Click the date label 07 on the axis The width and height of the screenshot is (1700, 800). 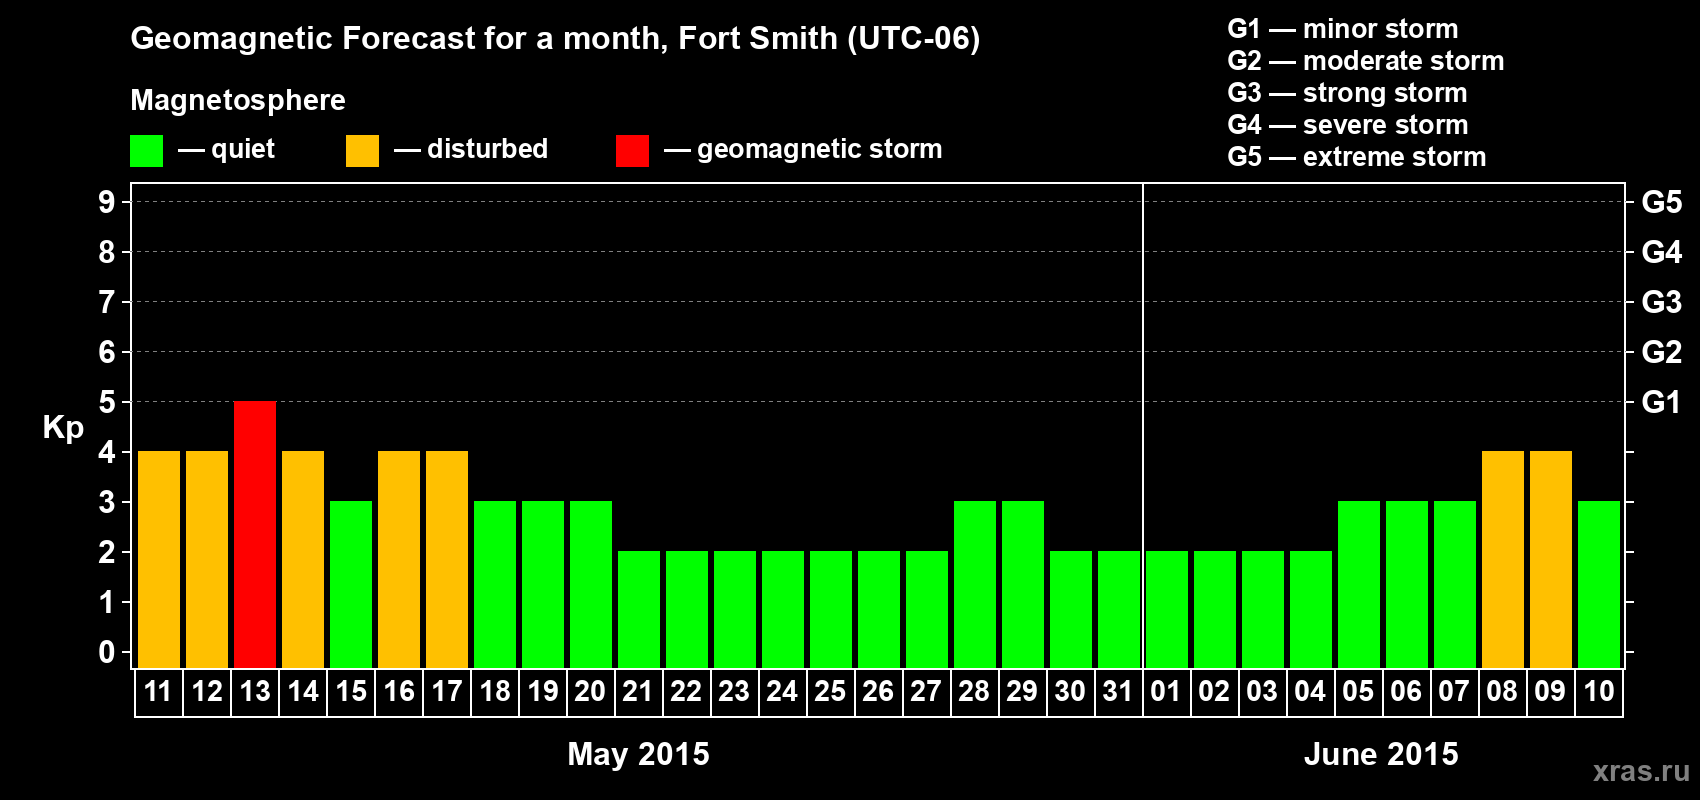[x=1455, y=691]
